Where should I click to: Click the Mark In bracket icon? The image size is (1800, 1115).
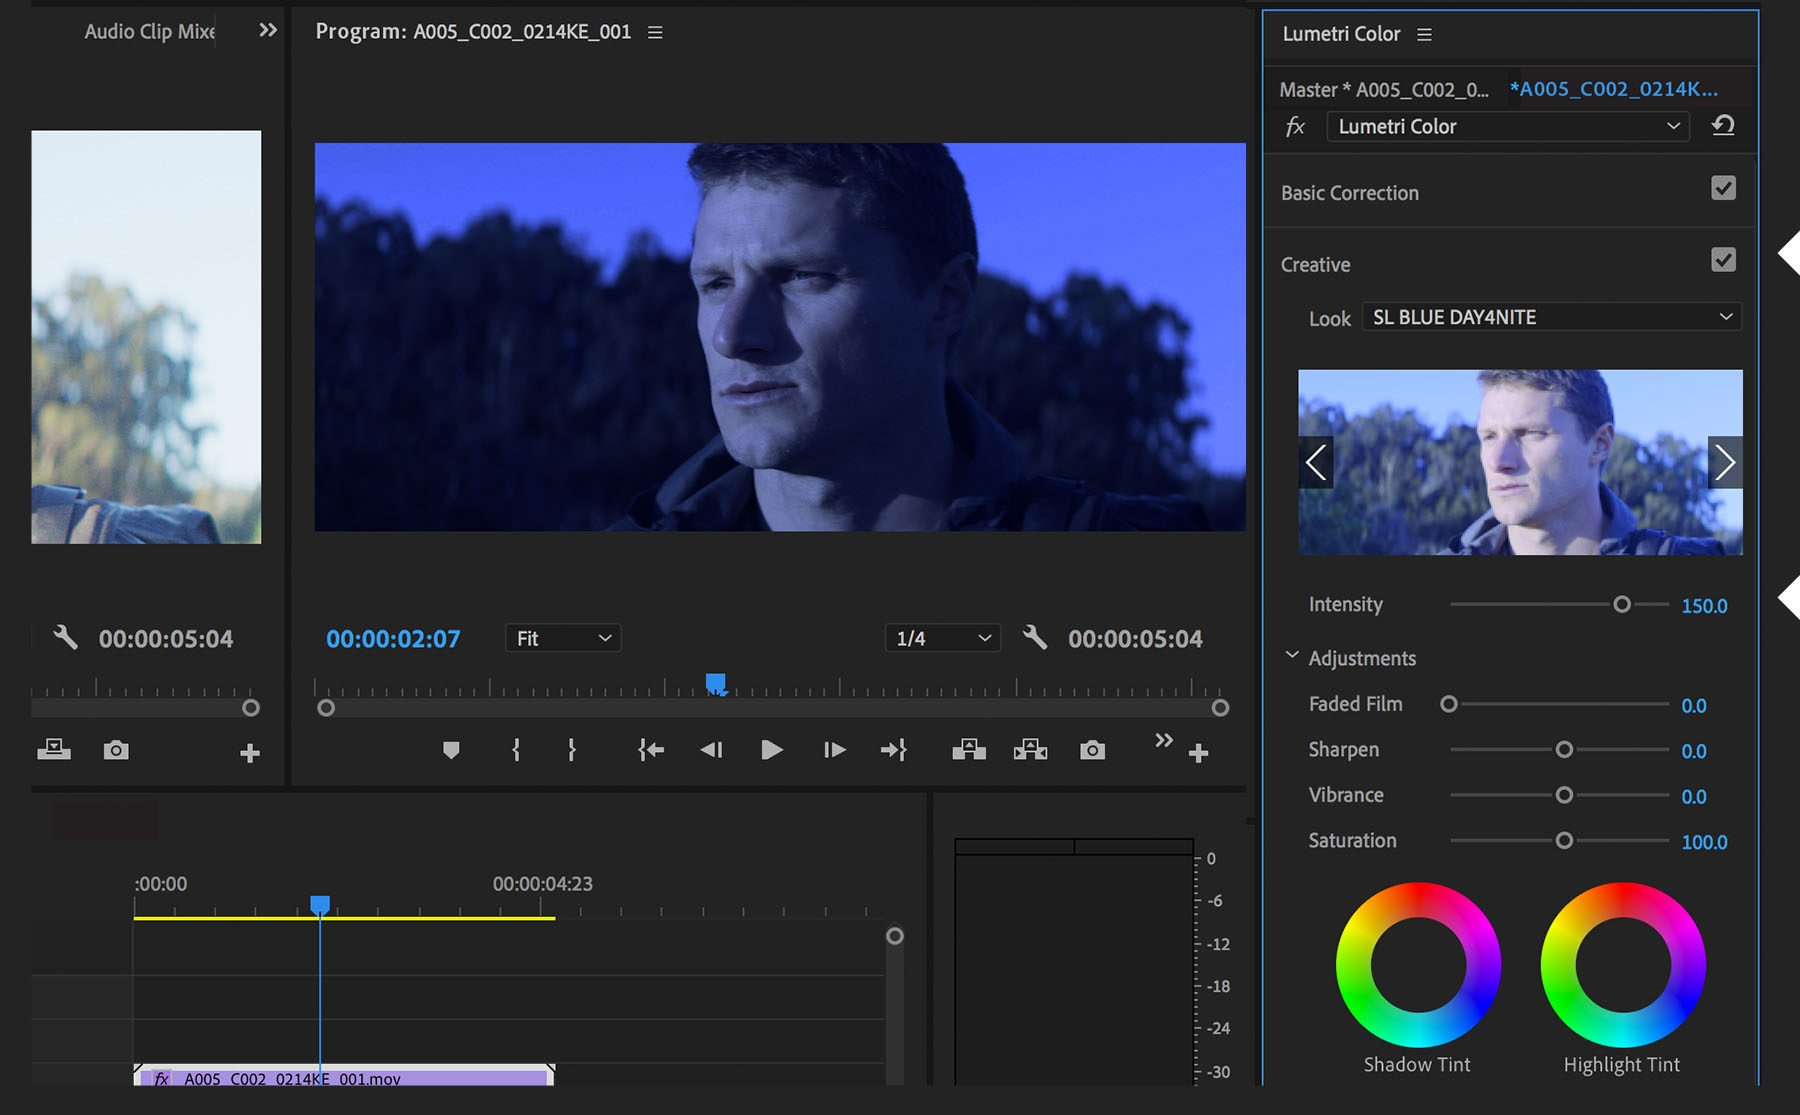tap(516, 750)
